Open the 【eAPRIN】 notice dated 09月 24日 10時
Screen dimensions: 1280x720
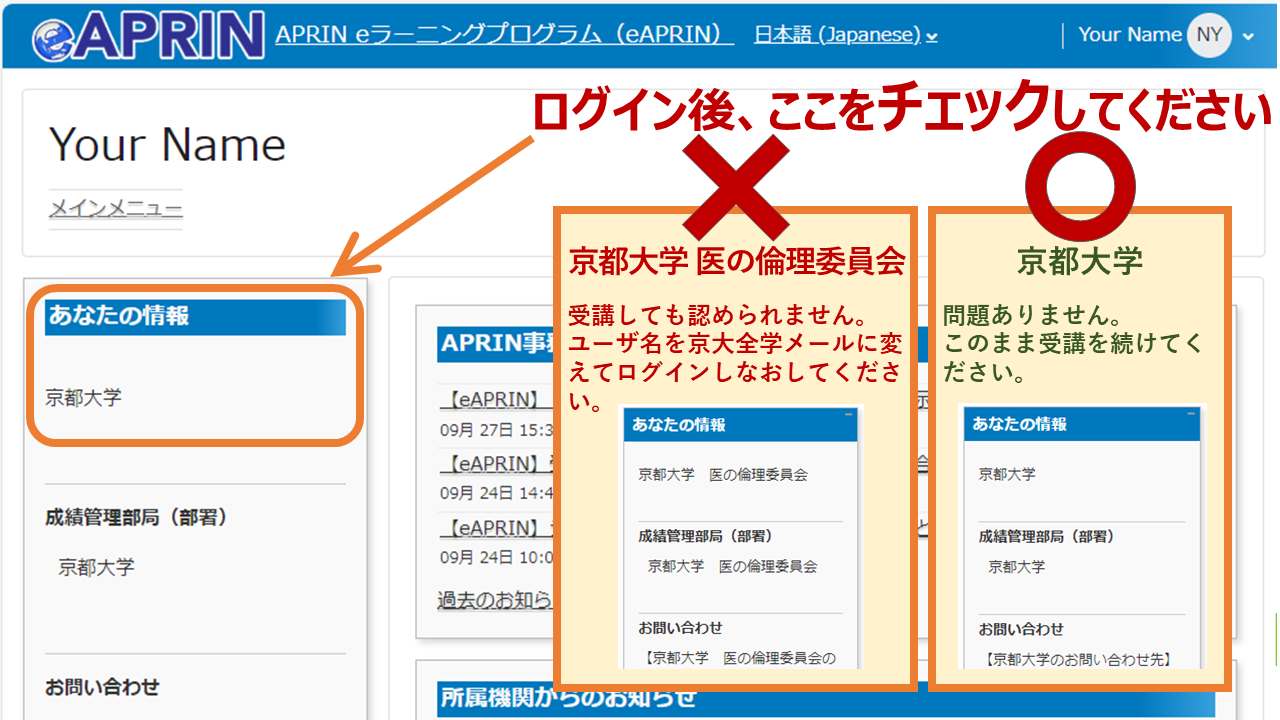pos(495,527)
